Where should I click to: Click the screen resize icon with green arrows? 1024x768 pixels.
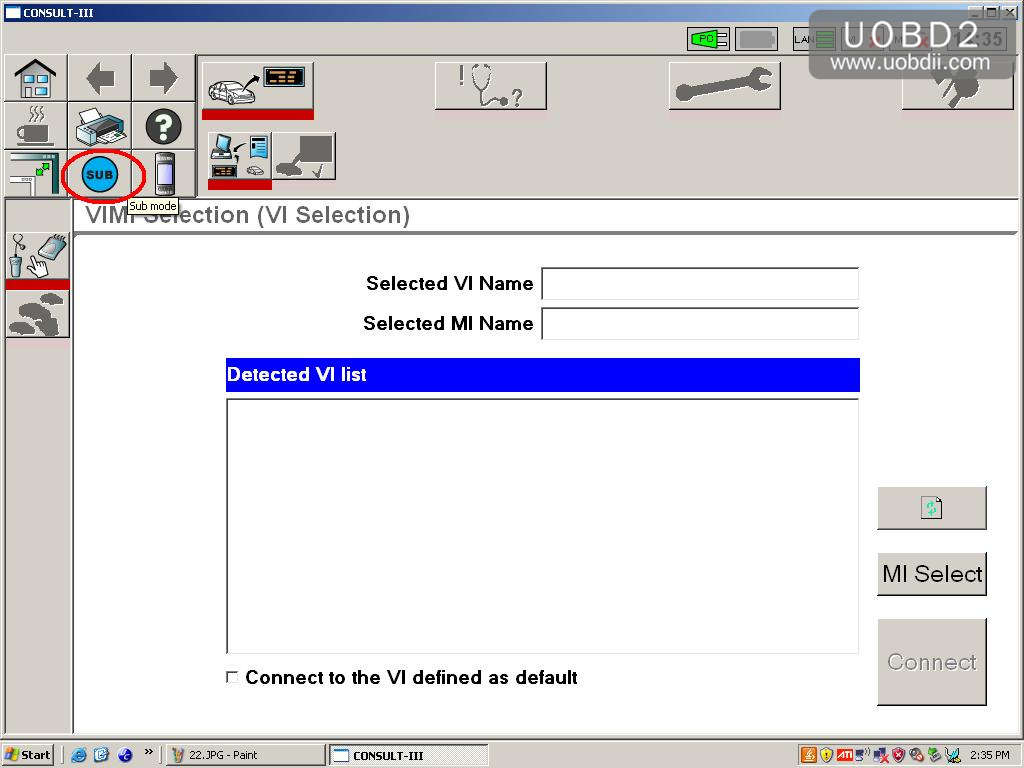(36, 175)
